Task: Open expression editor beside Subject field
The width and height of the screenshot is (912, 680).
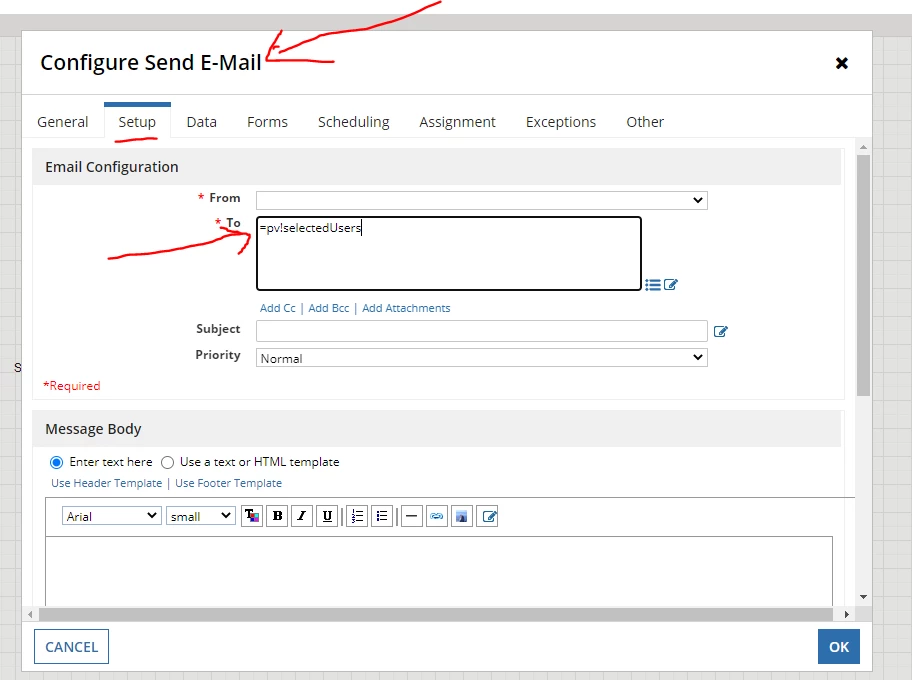Action: coord(721,332)
